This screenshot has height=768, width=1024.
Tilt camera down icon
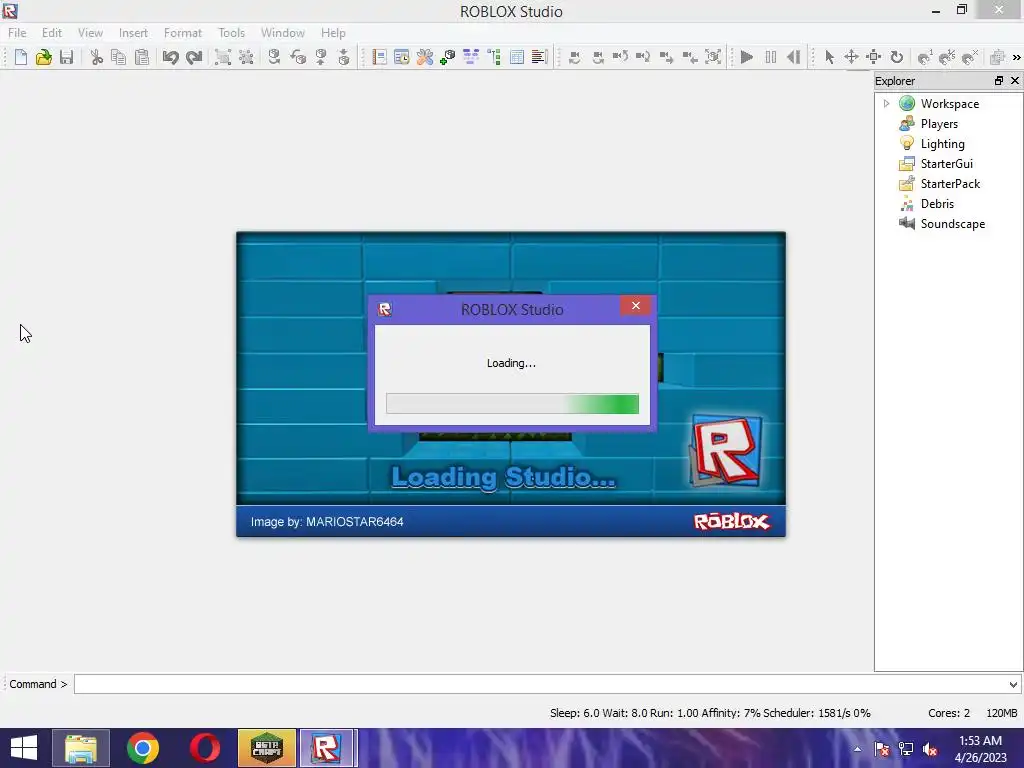point(643,57)
